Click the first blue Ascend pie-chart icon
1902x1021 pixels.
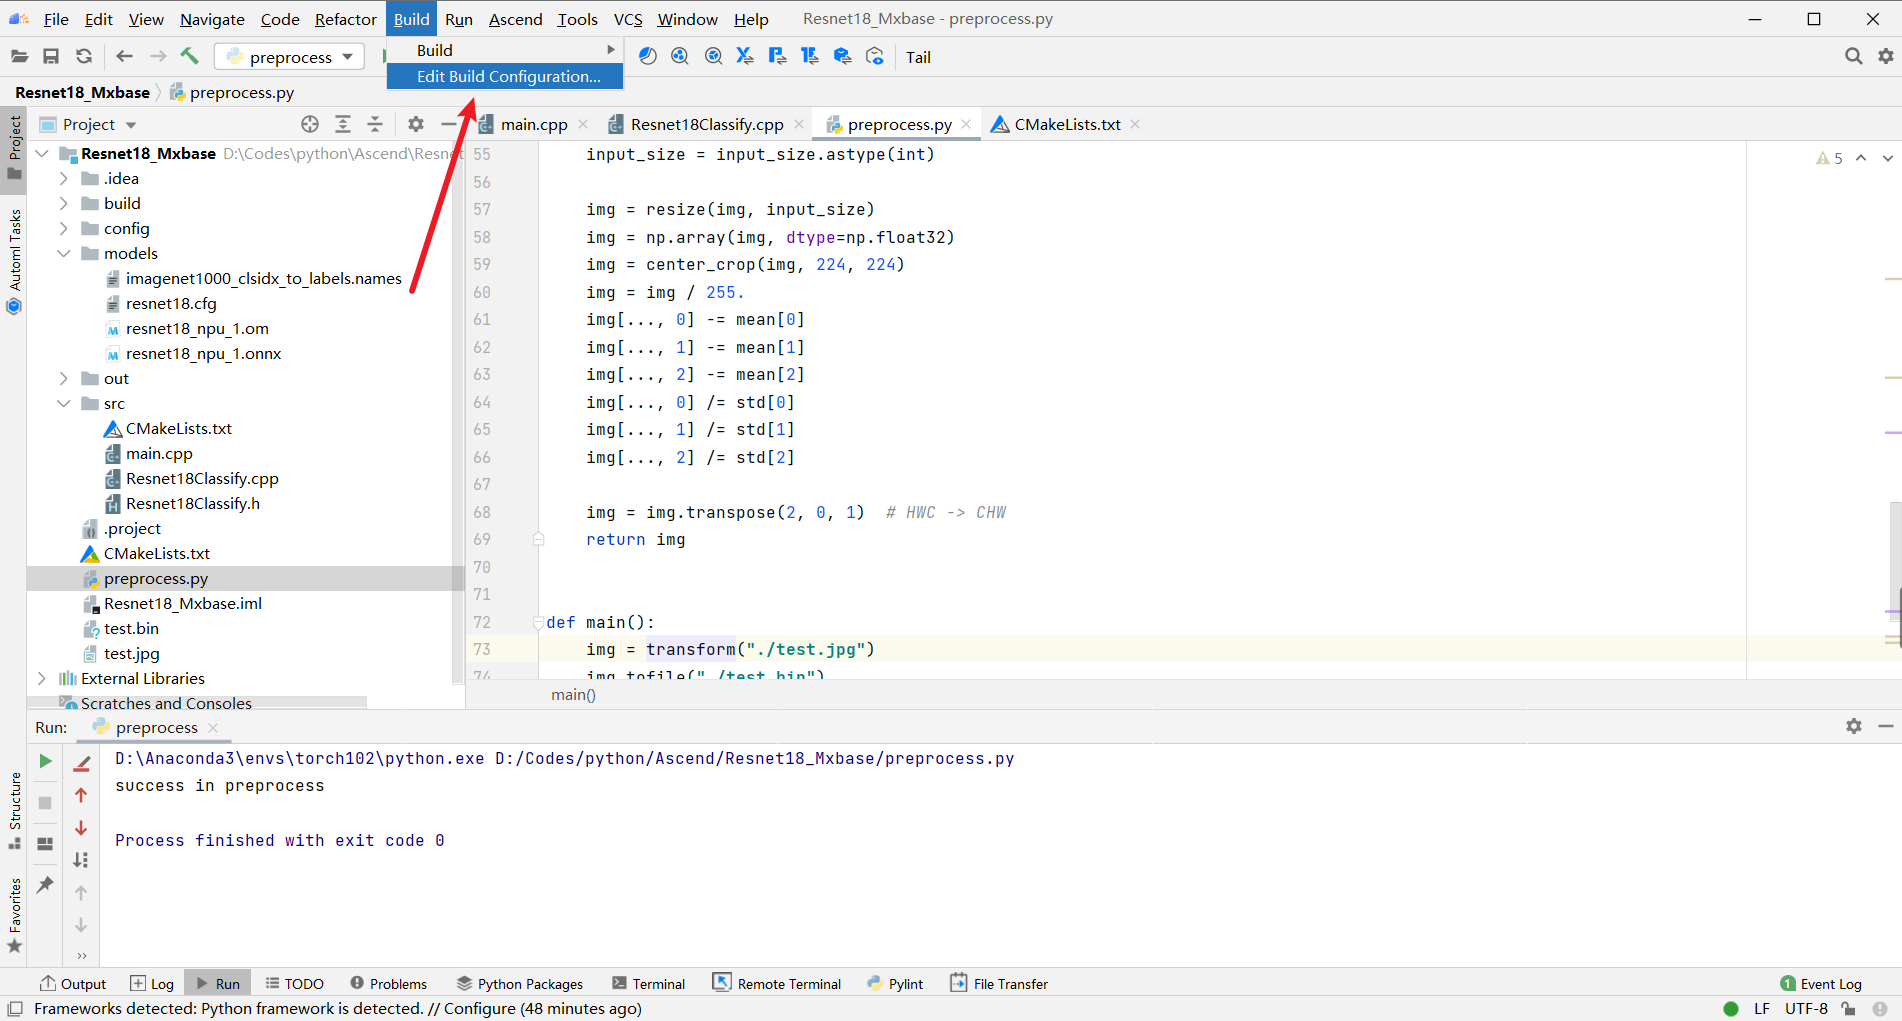point(648,56)
